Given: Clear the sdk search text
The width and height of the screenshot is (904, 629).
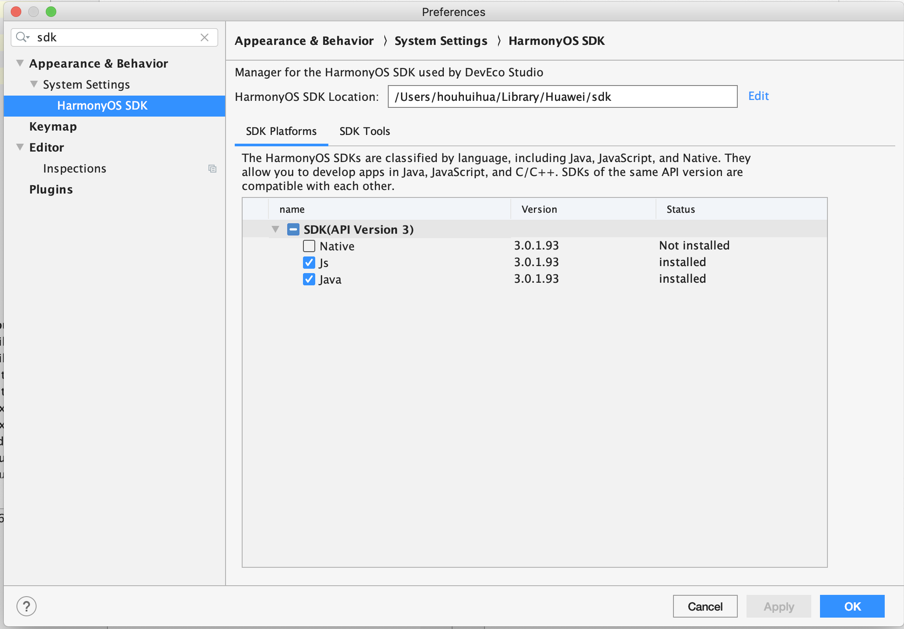Looking at the screenshot, I should point(205,37).
